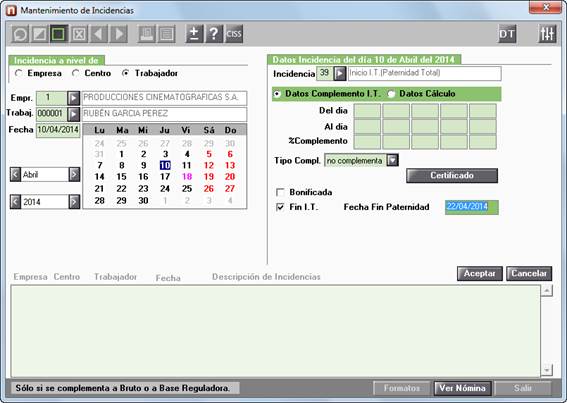
Task: Uncheck the Fin I.T. checkbox
Action: (x=280, y=207)
